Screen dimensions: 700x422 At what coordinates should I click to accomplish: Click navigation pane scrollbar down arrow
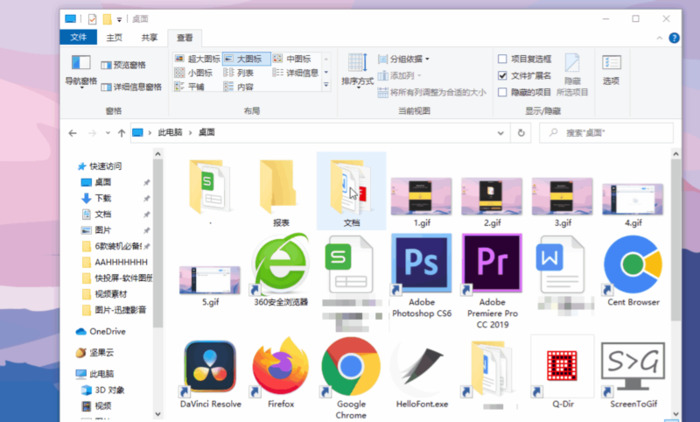[x=158, y=414]
